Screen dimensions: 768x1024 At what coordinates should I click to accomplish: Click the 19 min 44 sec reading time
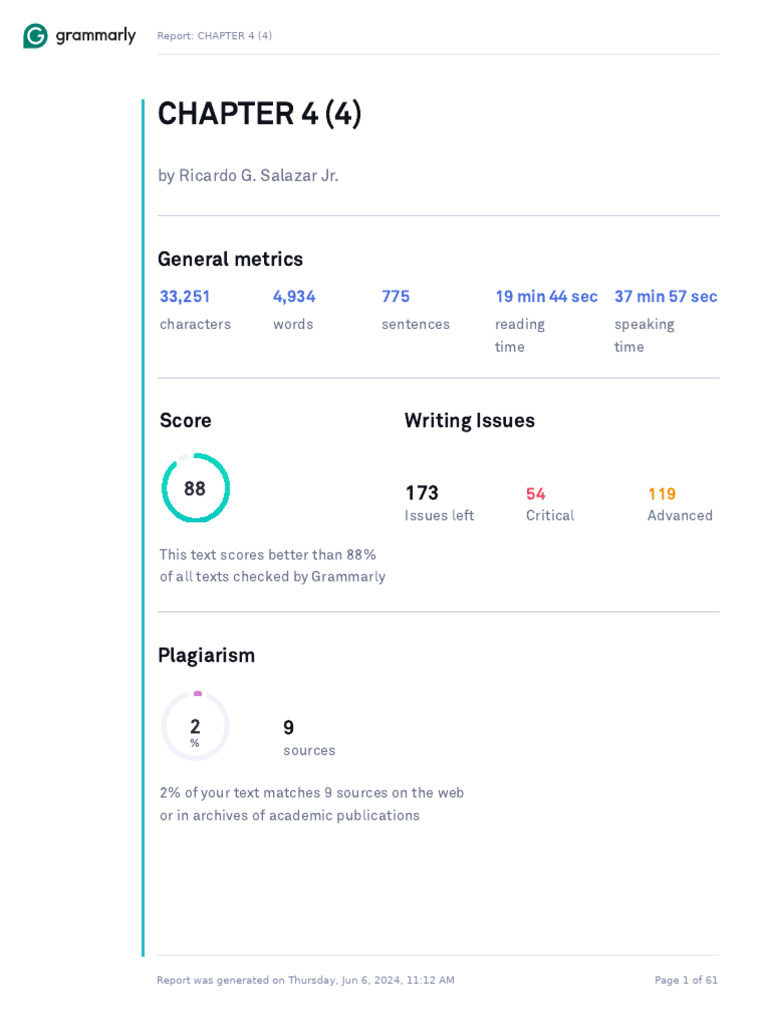coord(546,296)
